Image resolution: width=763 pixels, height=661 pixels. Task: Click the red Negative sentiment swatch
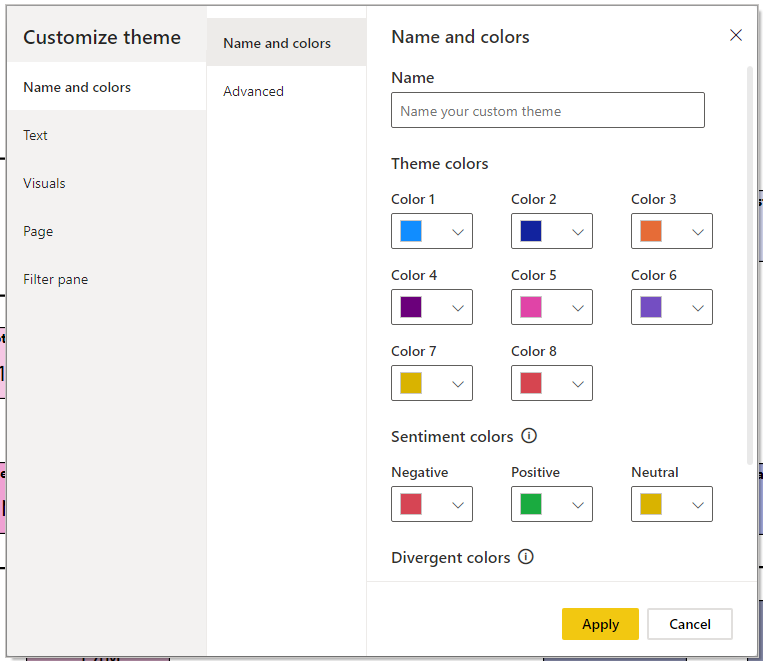point(411,504)
